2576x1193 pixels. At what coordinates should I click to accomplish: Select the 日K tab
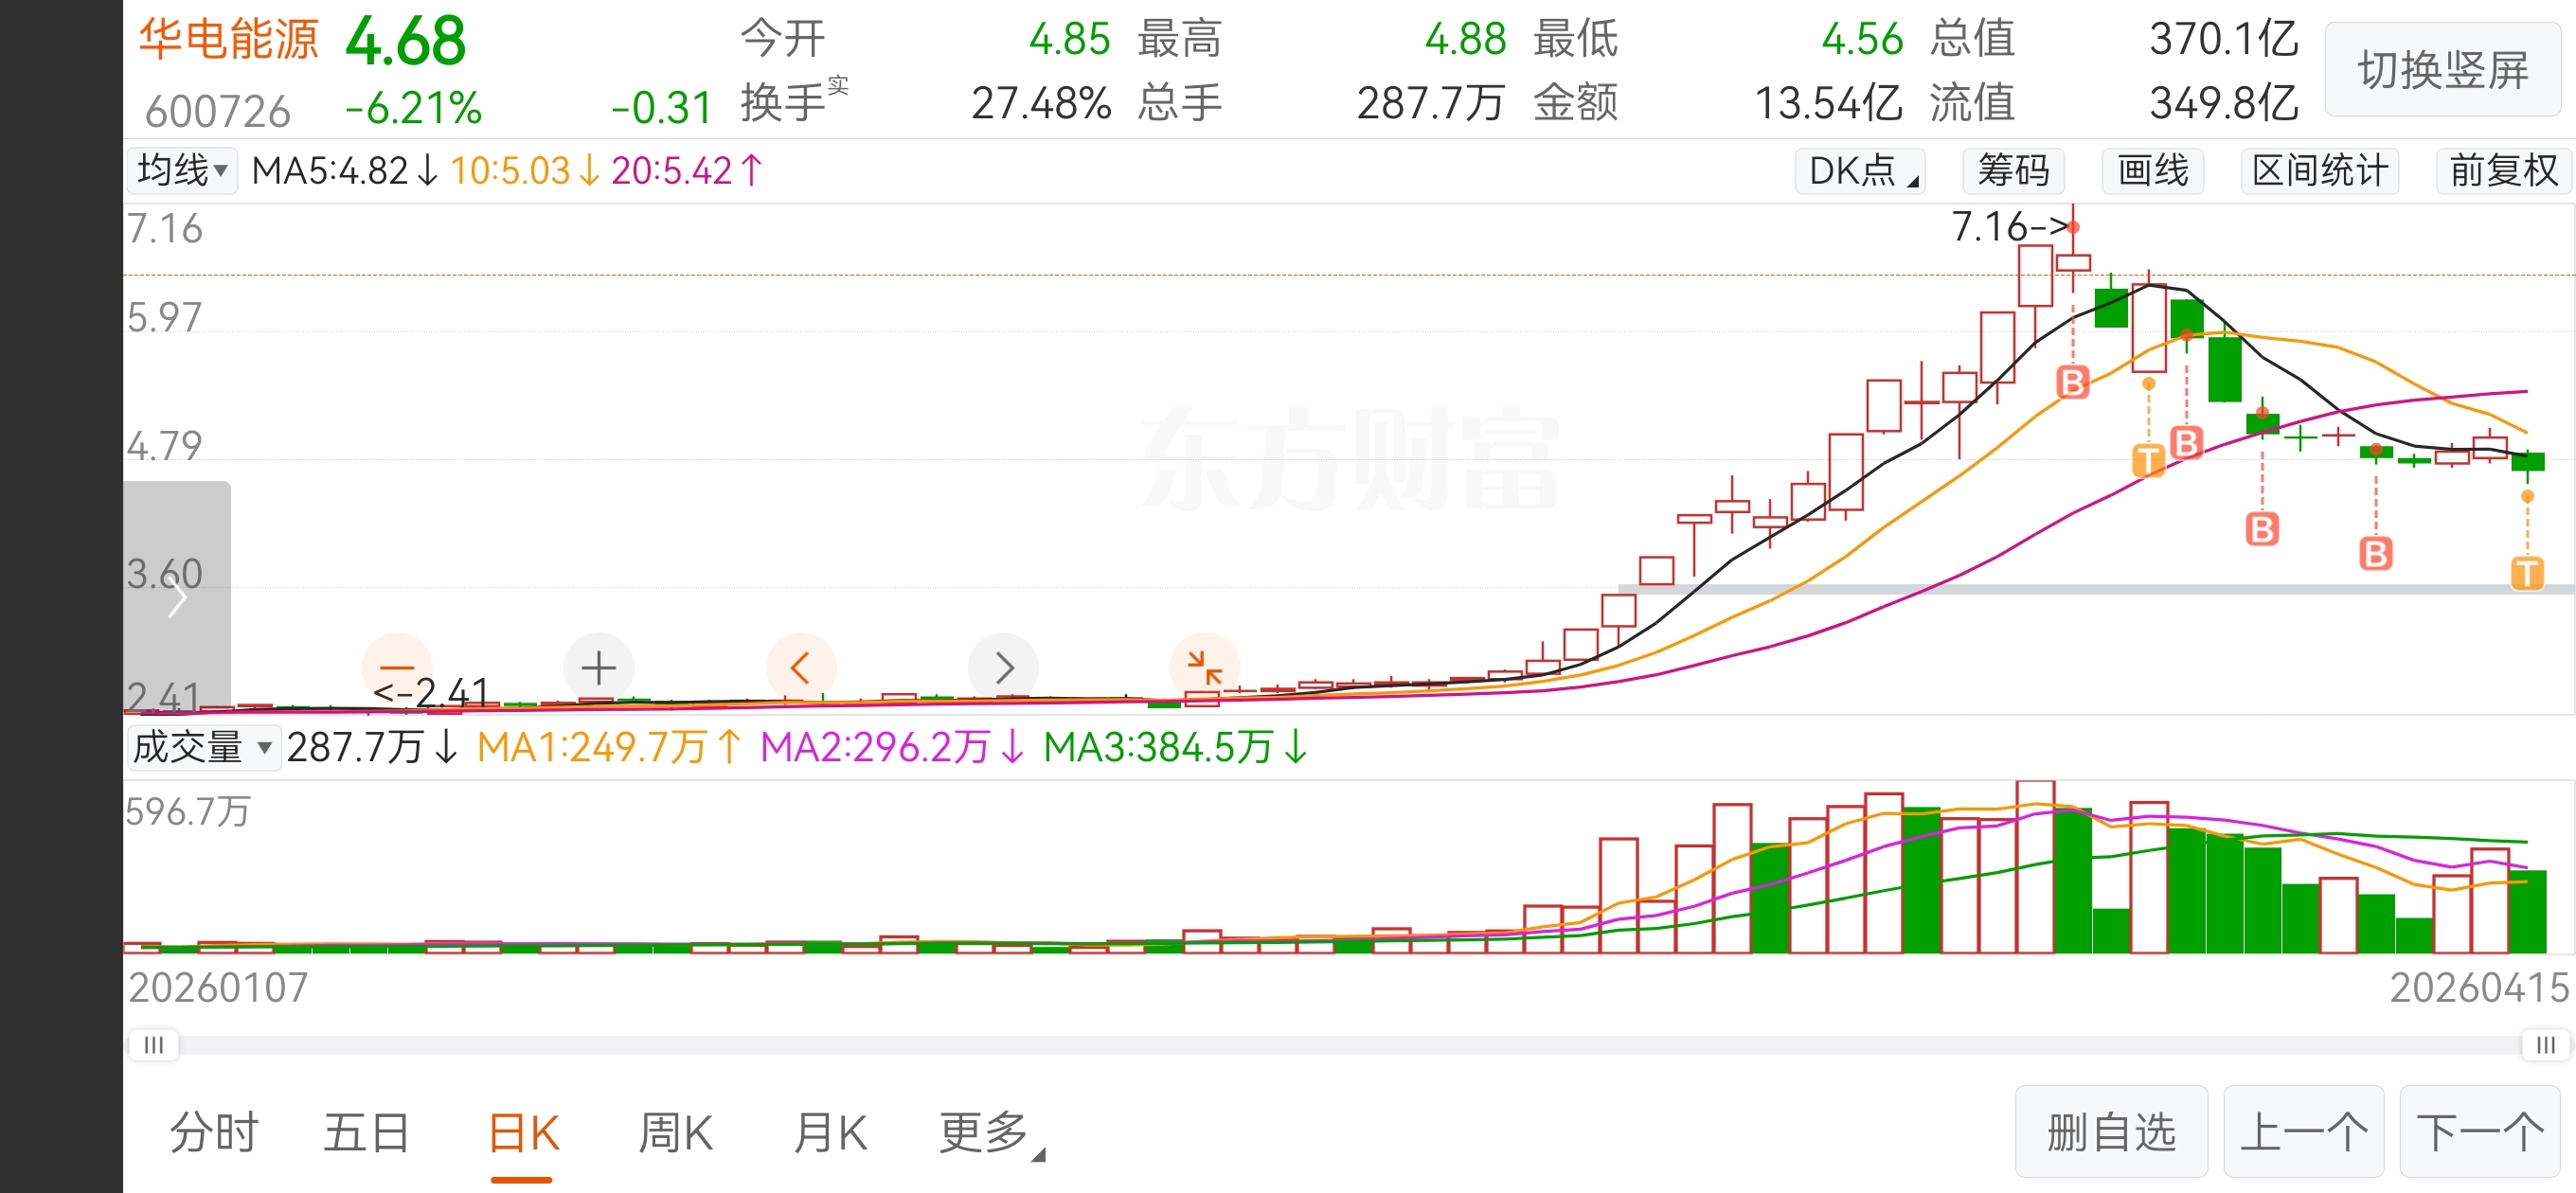point(523,1133)
